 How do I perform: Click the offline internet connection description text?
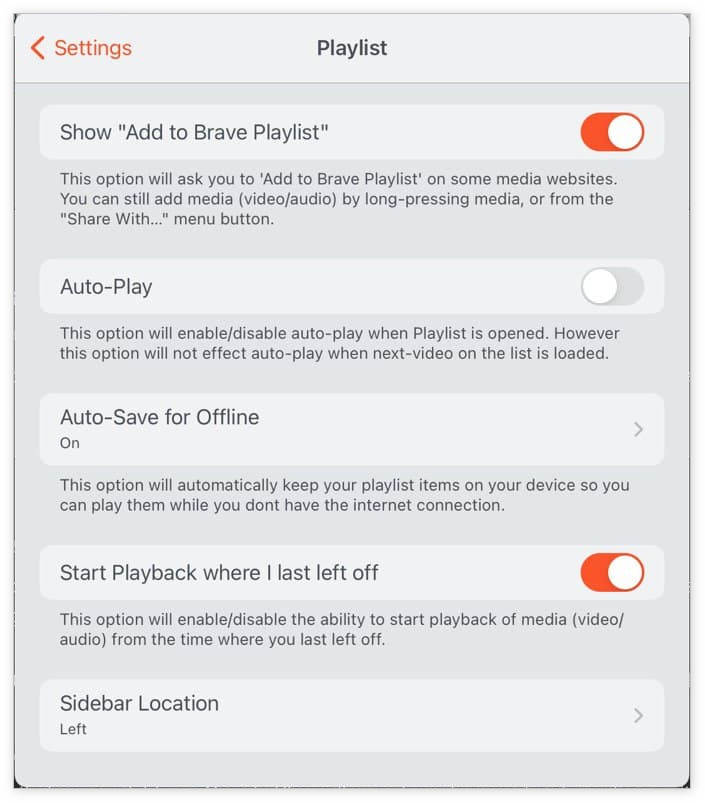point(344,495)
